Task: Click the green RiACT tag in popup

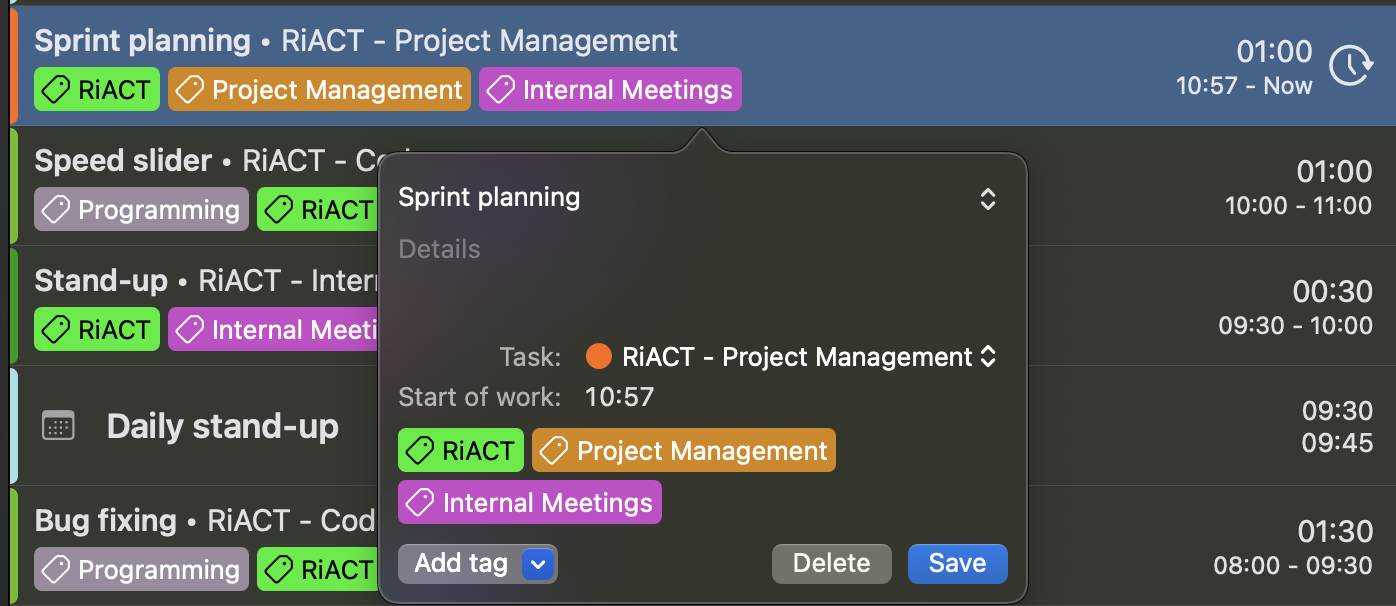Action: tap(461, 451)
